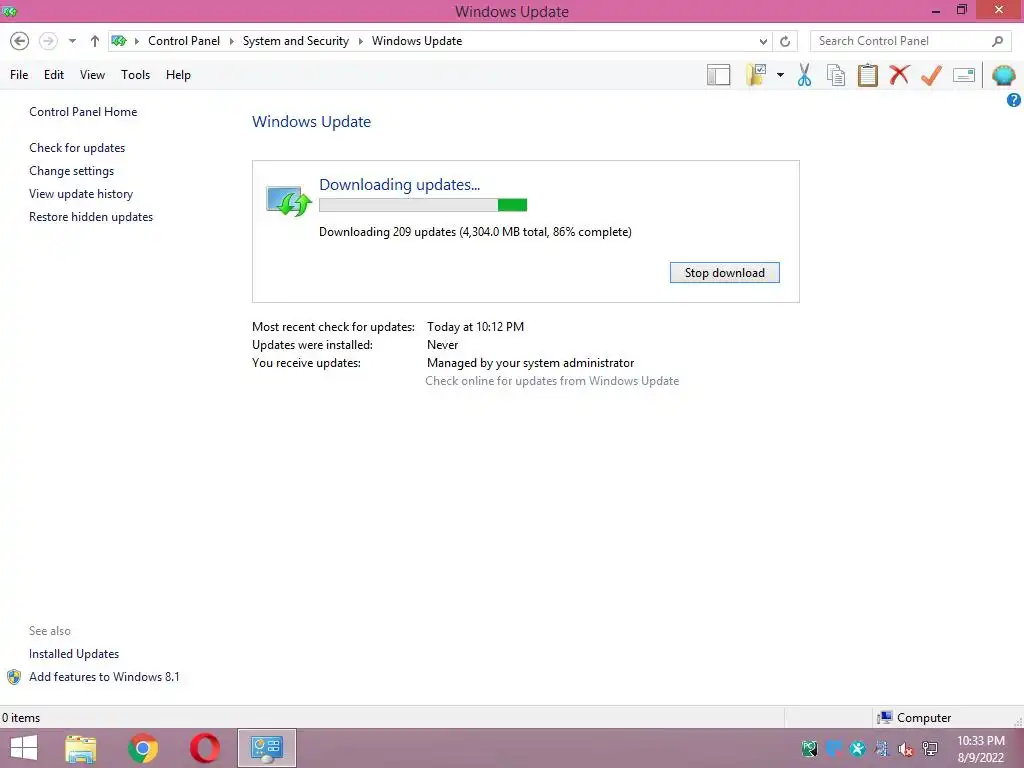
Task: Go up one level with Up arrow
Action: (x=95, y=41)
